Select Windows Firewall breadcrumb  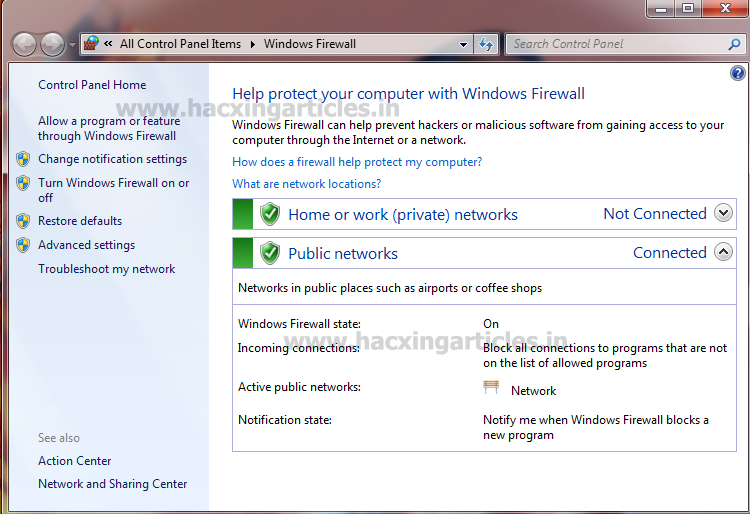[310, 44]
